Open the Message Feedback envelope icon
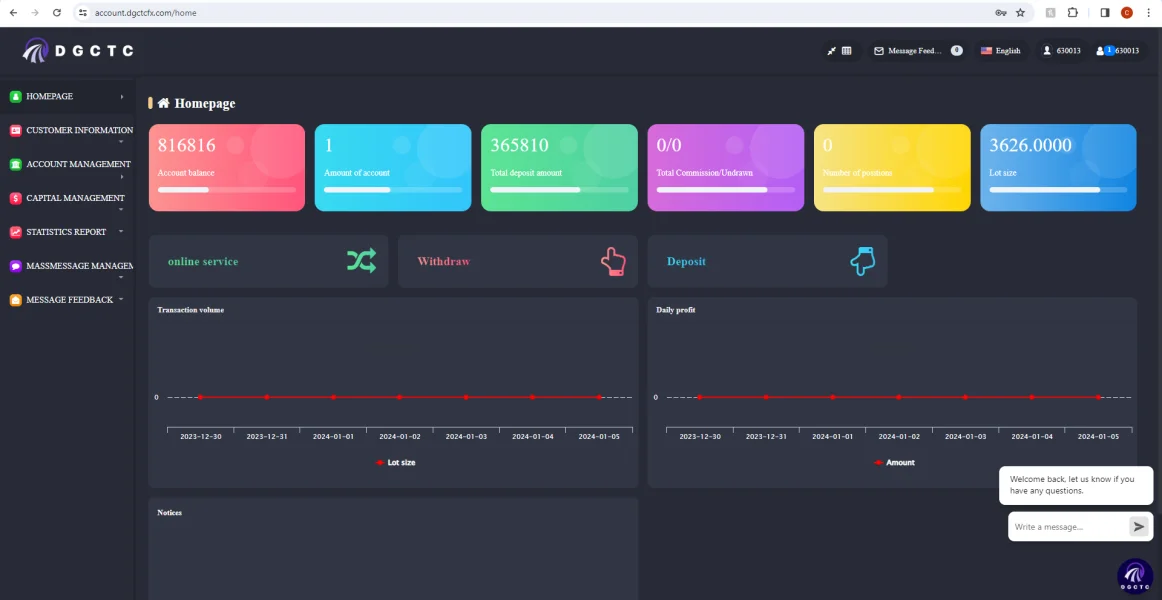This screenshot has height=600, width=1162. [879, 51]
